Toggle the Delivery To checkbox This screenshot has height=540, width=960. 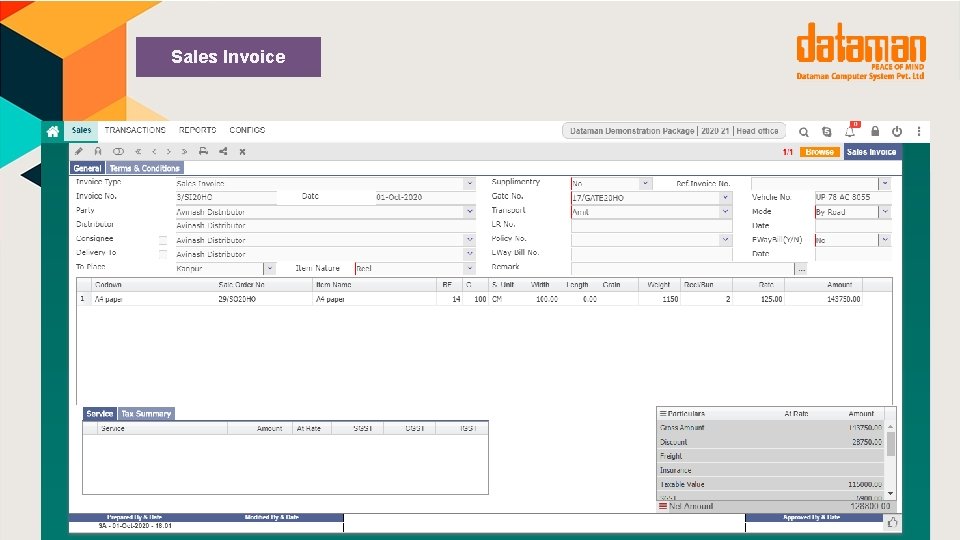[163, 254]
